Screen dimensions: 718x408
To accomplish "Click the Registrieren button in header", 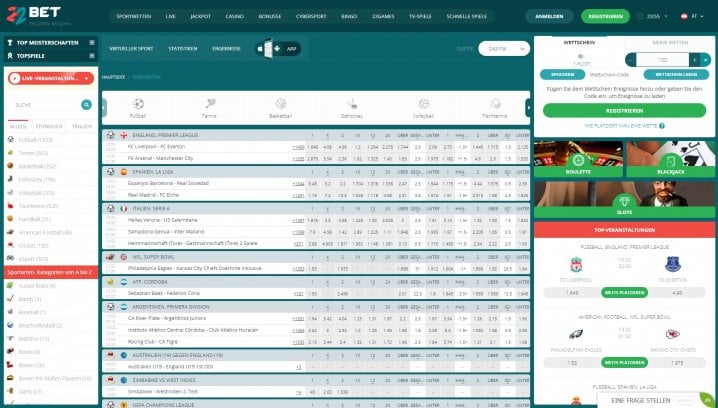I will (605, 16).
